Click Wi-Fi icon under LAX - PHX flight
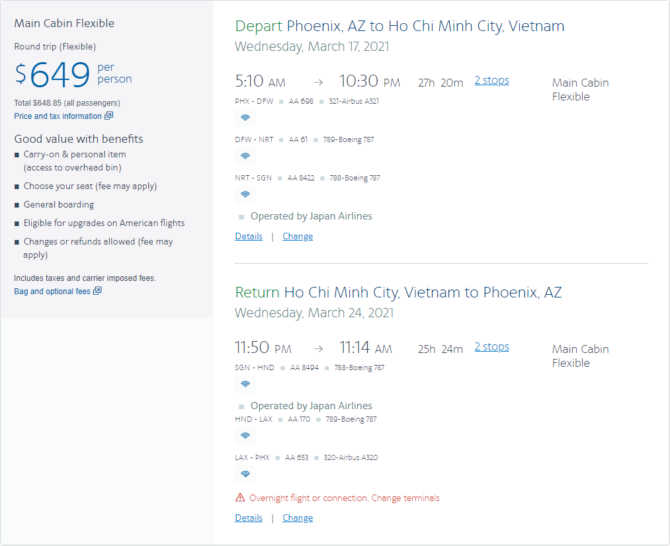 (x=245, y=474)
